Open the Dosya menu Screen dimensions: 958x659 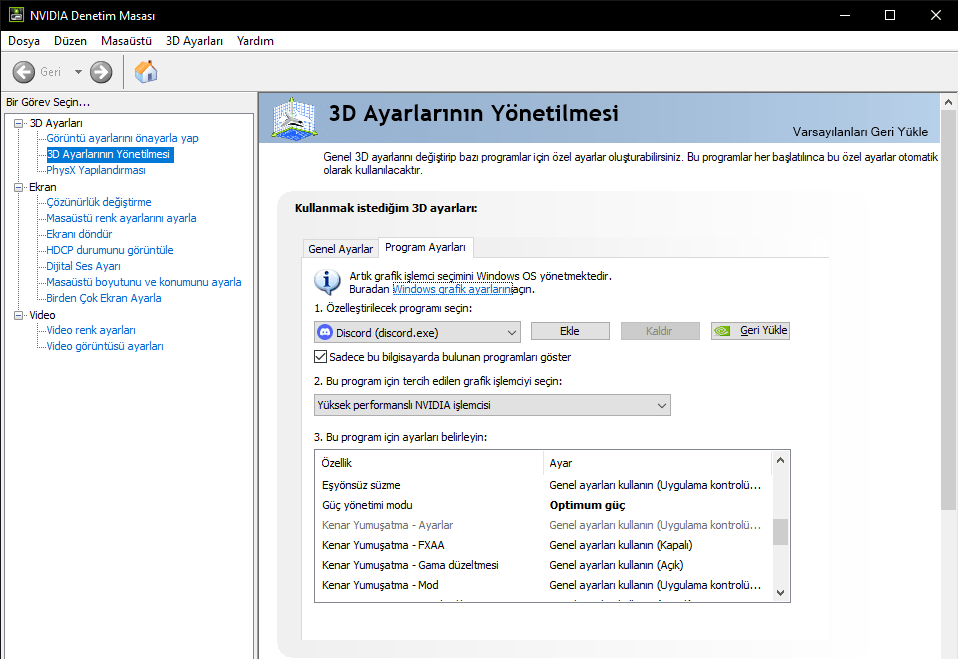(24, 41)
